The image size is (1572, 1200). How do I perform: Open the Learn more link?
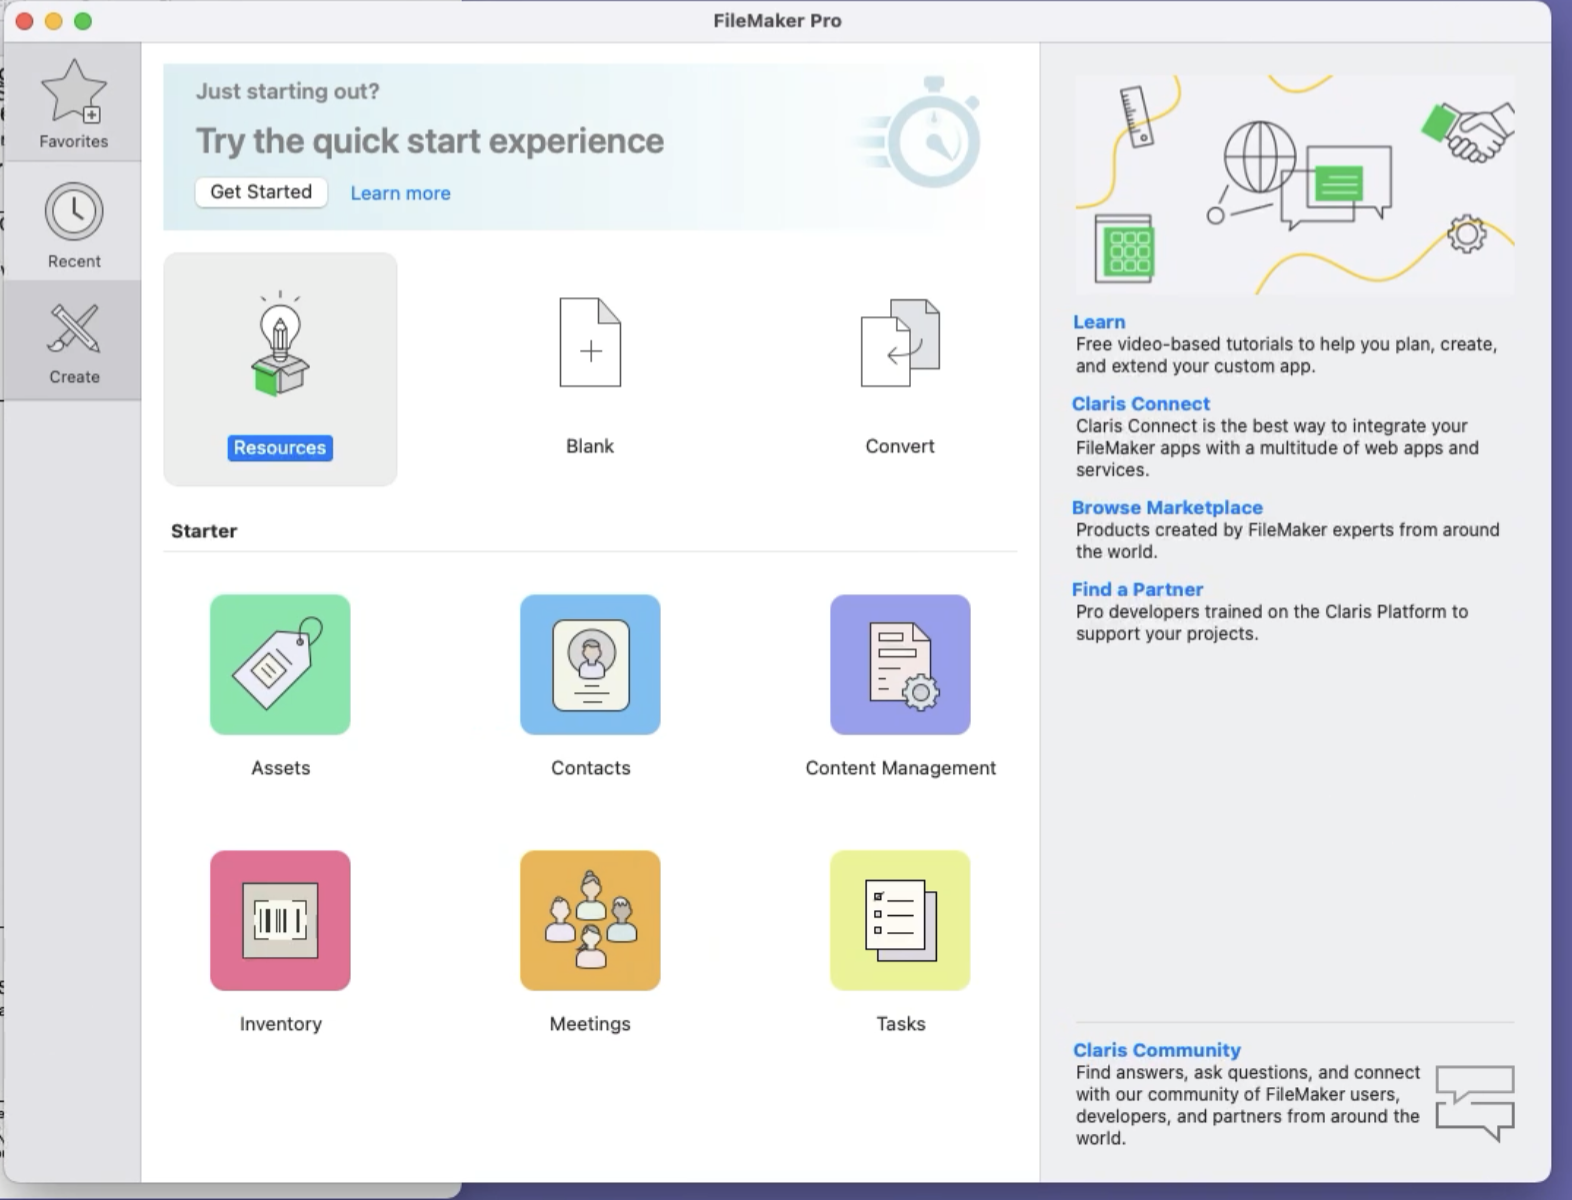click(400, 193)
